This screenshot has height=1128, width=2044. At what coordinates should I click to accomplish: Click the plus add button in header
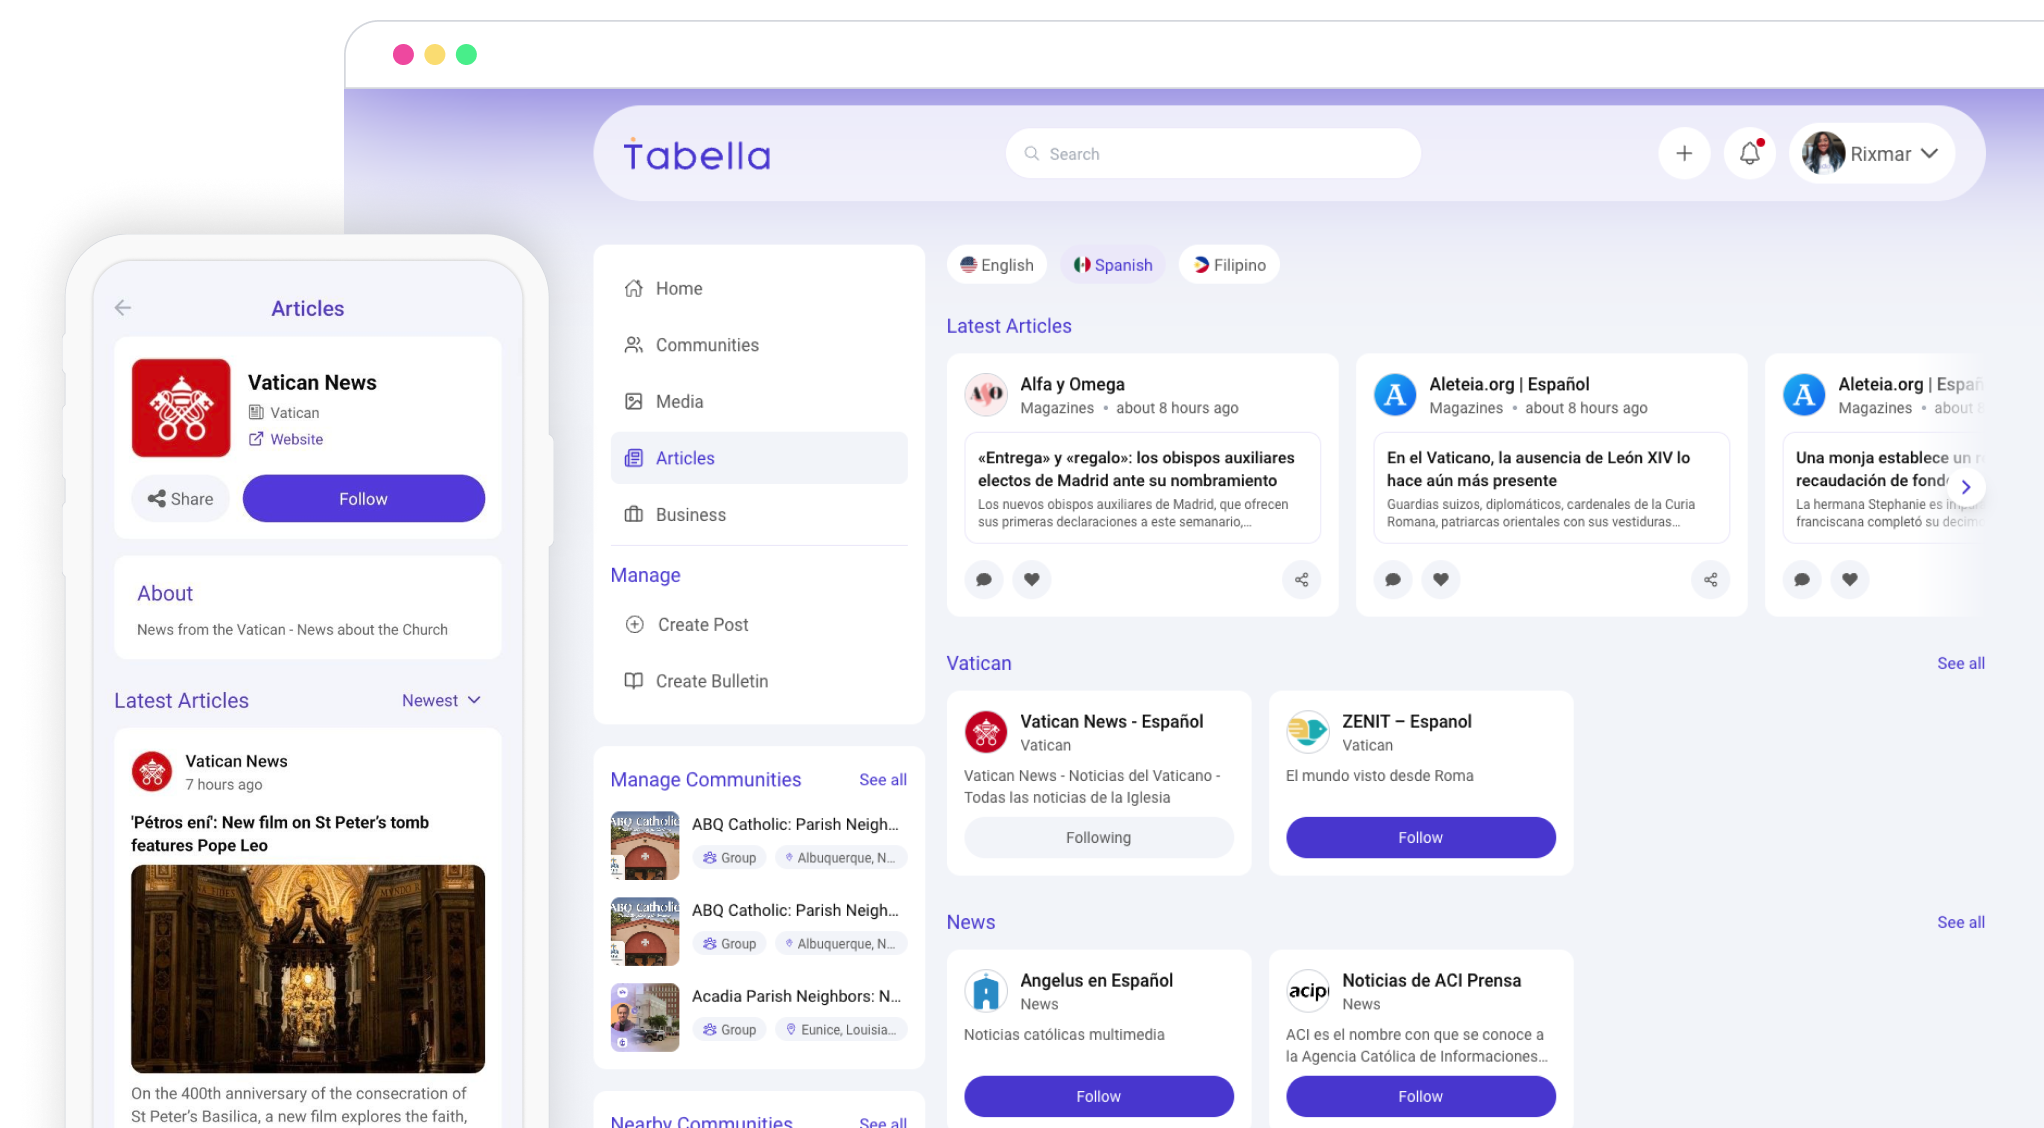[x=1684, y=154]
